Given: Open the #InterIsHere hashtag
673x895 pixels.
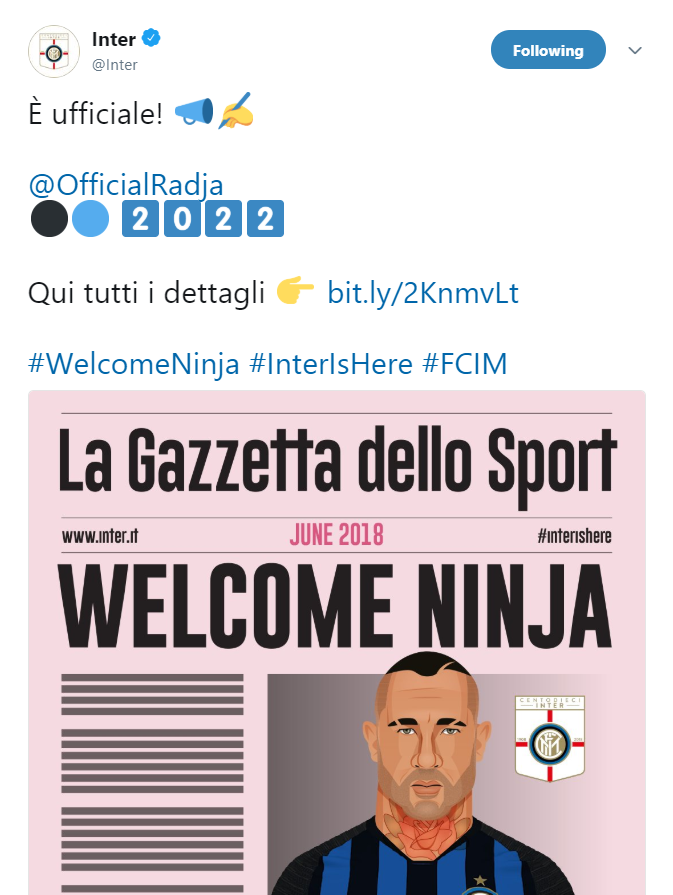Looking at the screenshot, I should (331, 363).
